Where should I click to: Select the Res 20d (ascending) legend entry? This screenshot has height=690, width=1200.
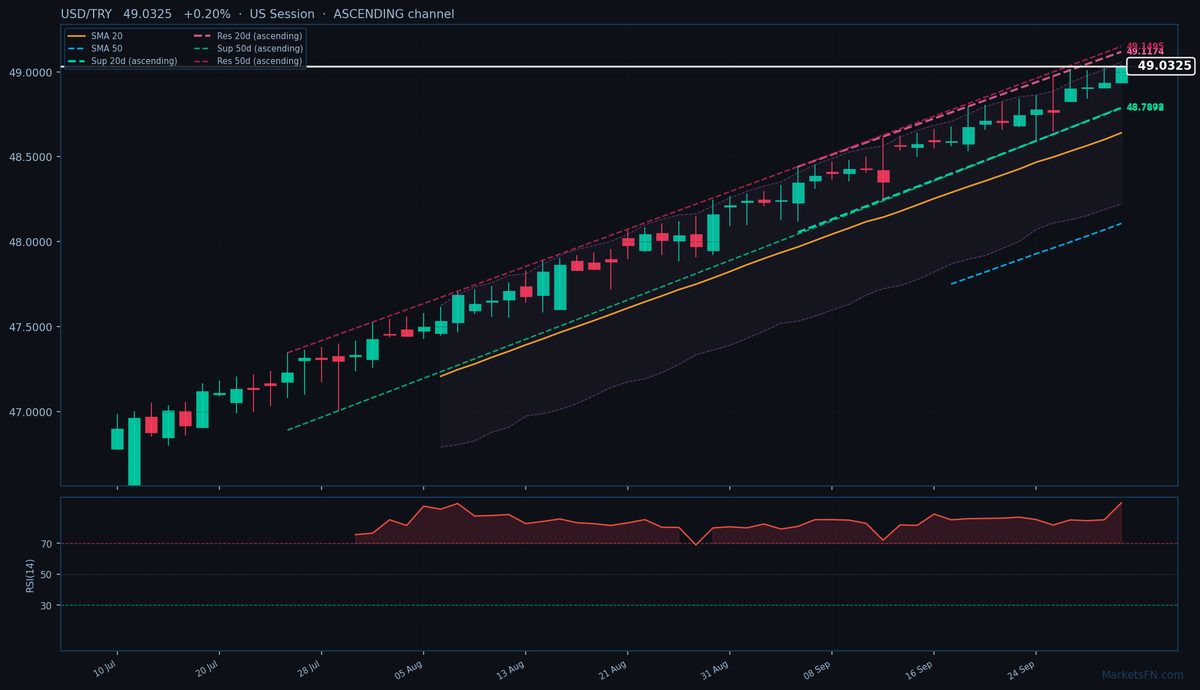tap(259, 36)
